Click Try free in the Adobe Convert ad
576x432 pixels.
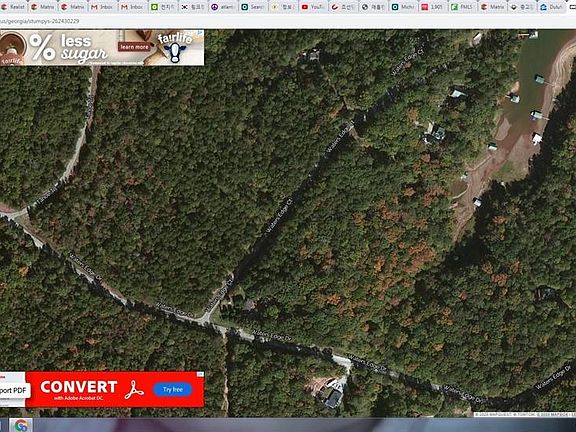(173, 389)
